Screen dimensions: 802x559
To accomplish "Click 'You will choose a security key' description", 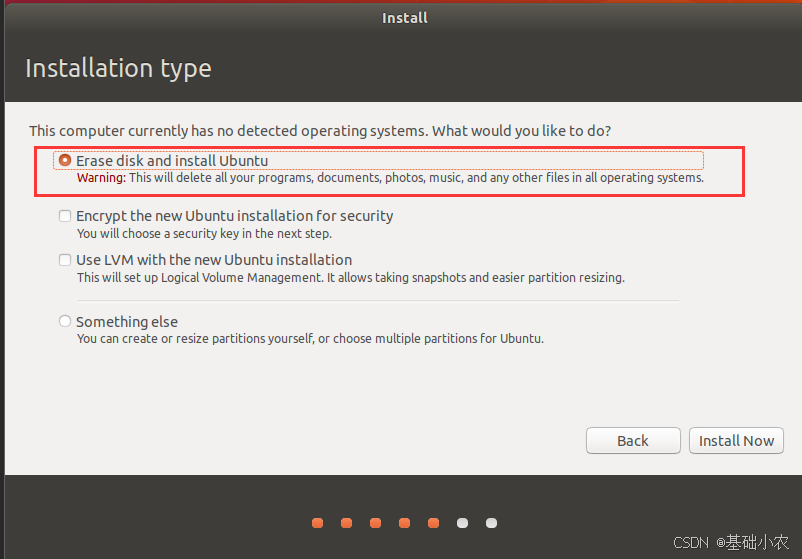I will (204, 234).
